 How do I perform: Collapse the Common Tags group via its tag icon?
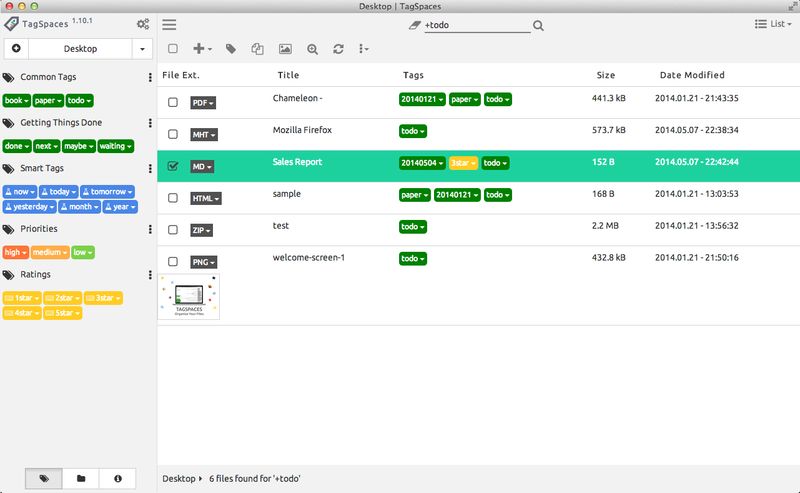click(8, 78)
